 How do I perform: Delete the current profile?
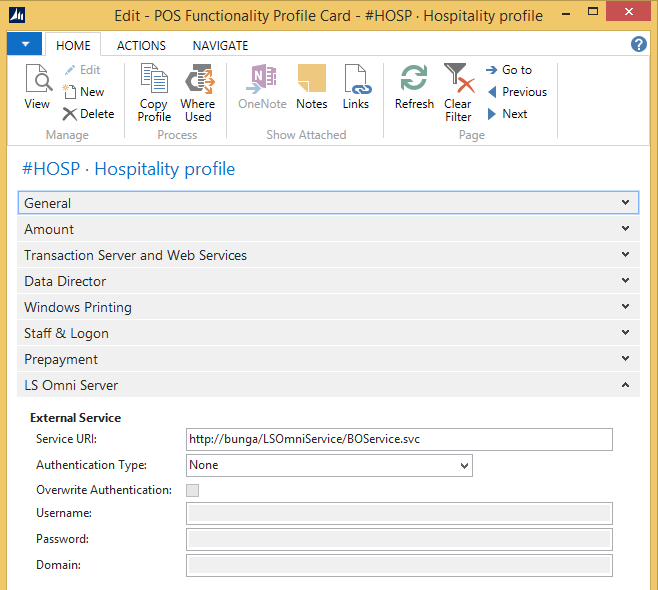click(x=88, y=114)
